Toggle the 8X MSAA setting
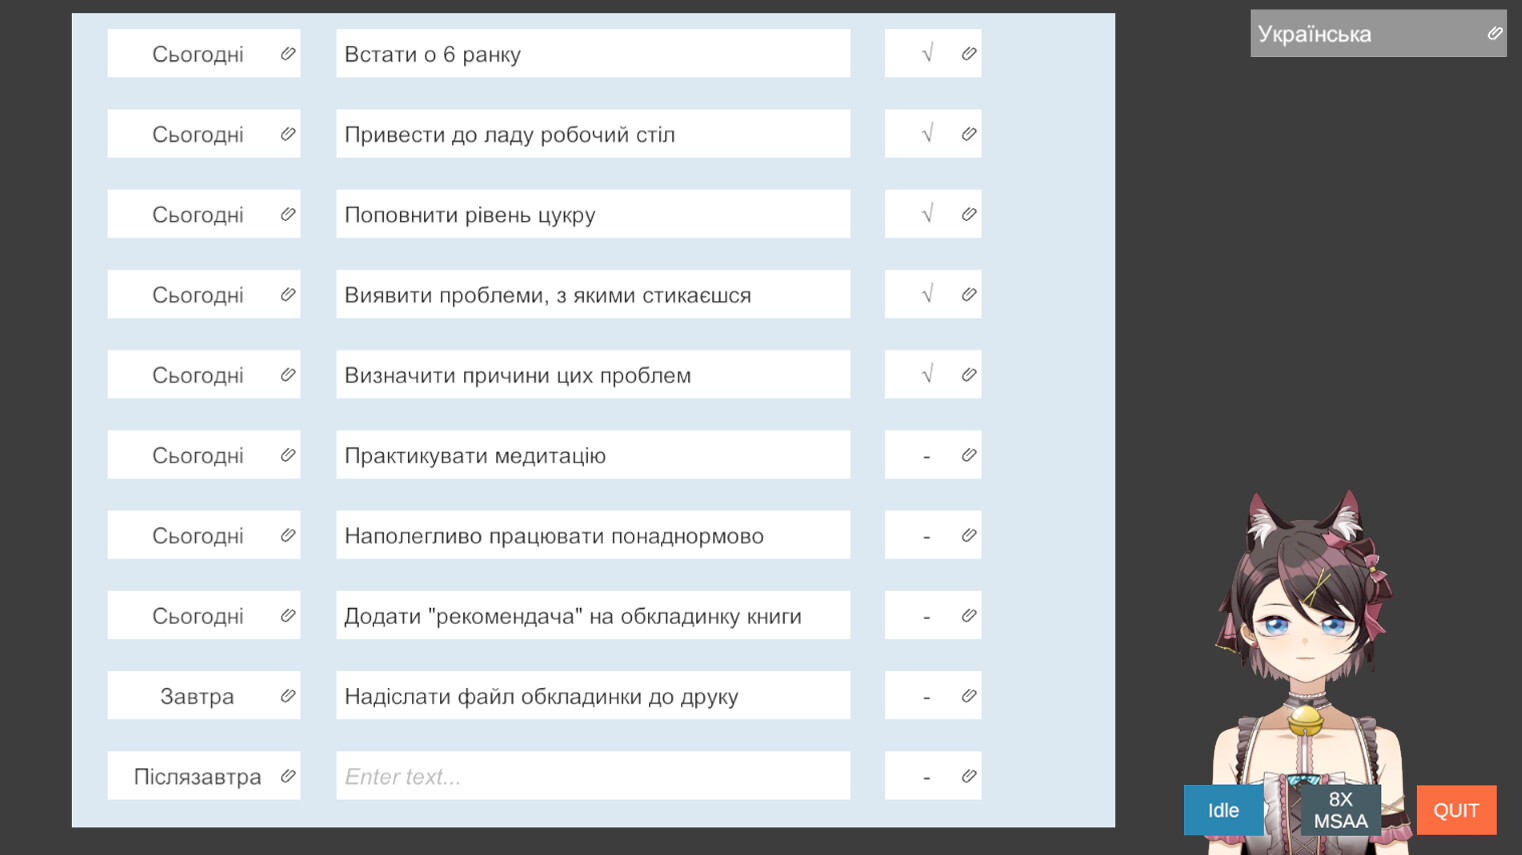The width and height of the screenshot is (1522, 855). [x=1340, y=810]
